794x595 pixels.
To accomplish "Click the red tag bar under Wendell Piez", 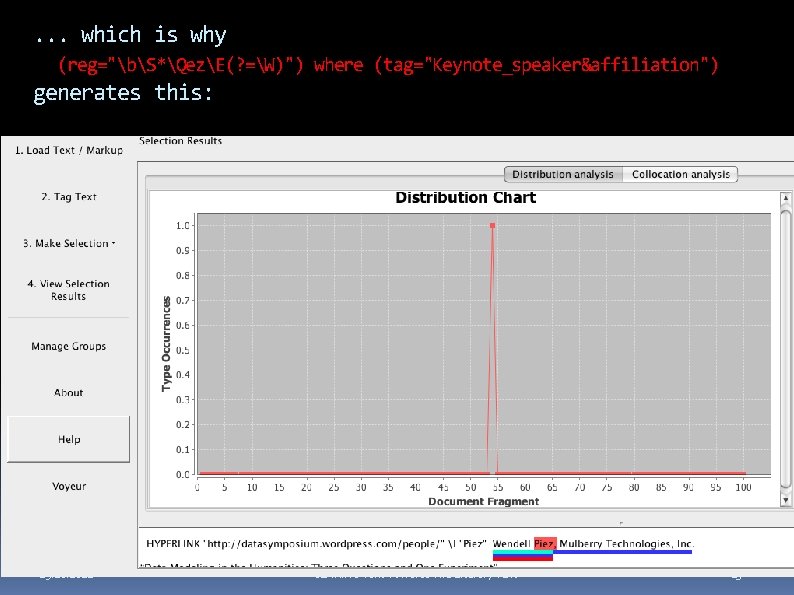I will click(523, 559).
